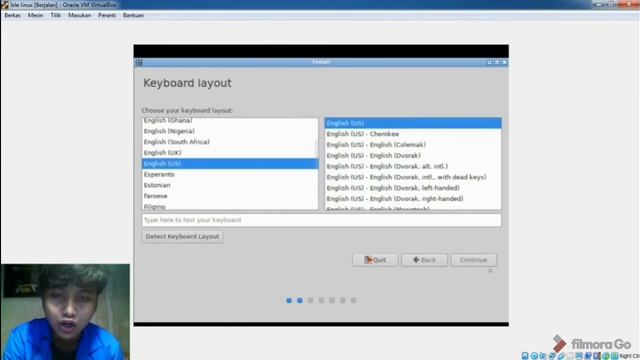Open the Berkas menu
Screen dimensions: 640x360
pyautogui.click(x=12, y=15)
